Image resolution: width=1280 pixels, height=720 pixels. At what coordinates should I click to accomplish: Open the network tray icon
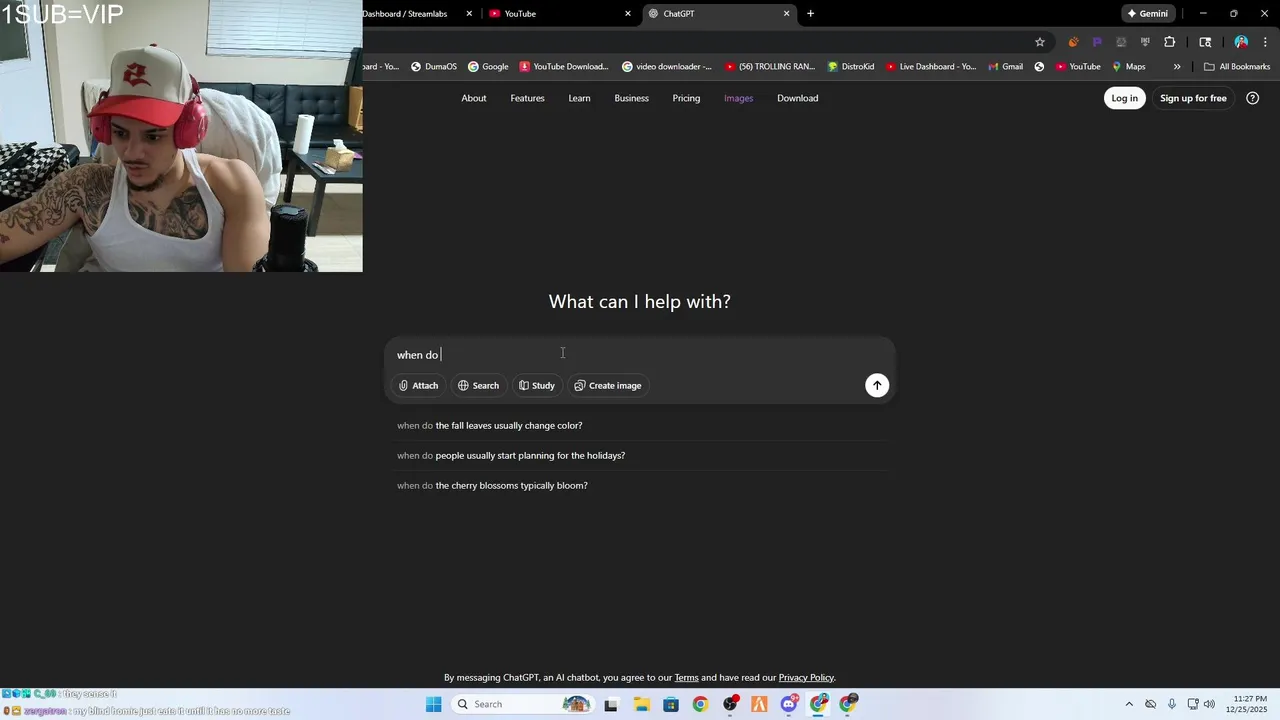click(x=1192, y=704)
